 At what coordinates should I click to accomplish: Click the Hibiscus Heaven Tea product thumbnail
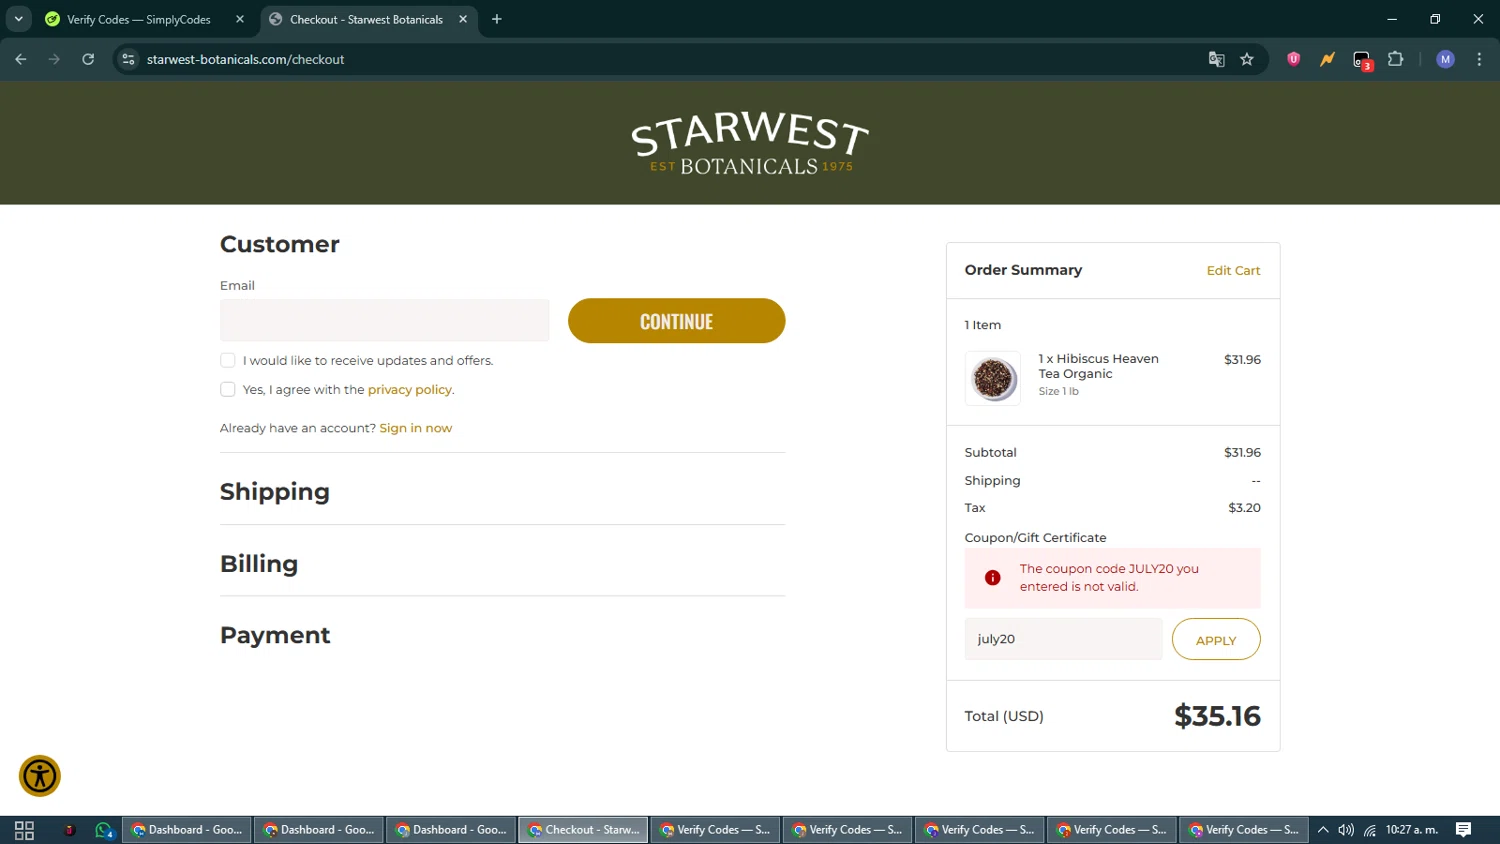click(x=993, y=378)
